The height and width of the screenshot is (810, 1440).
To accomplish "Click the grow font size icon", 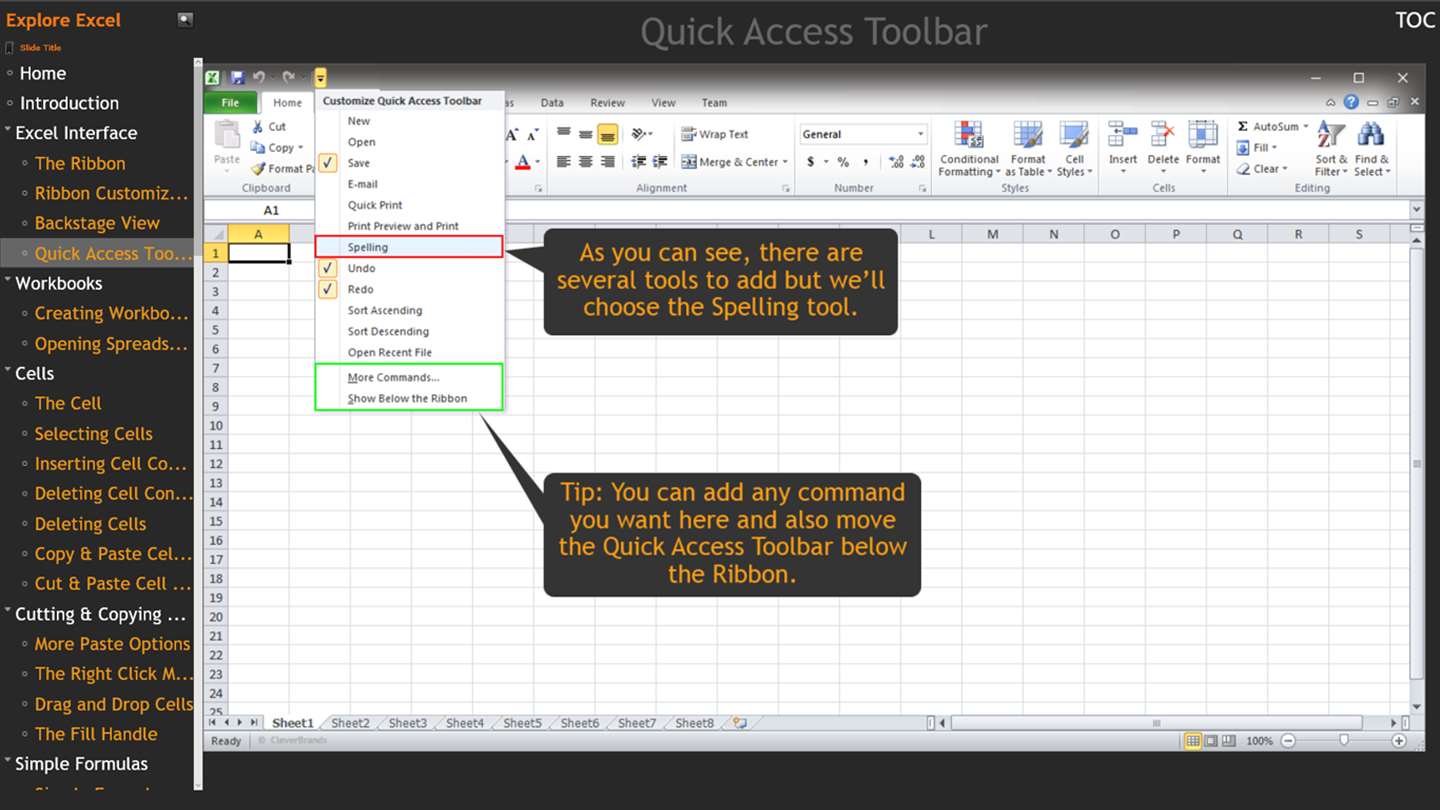I will point(513,134).
